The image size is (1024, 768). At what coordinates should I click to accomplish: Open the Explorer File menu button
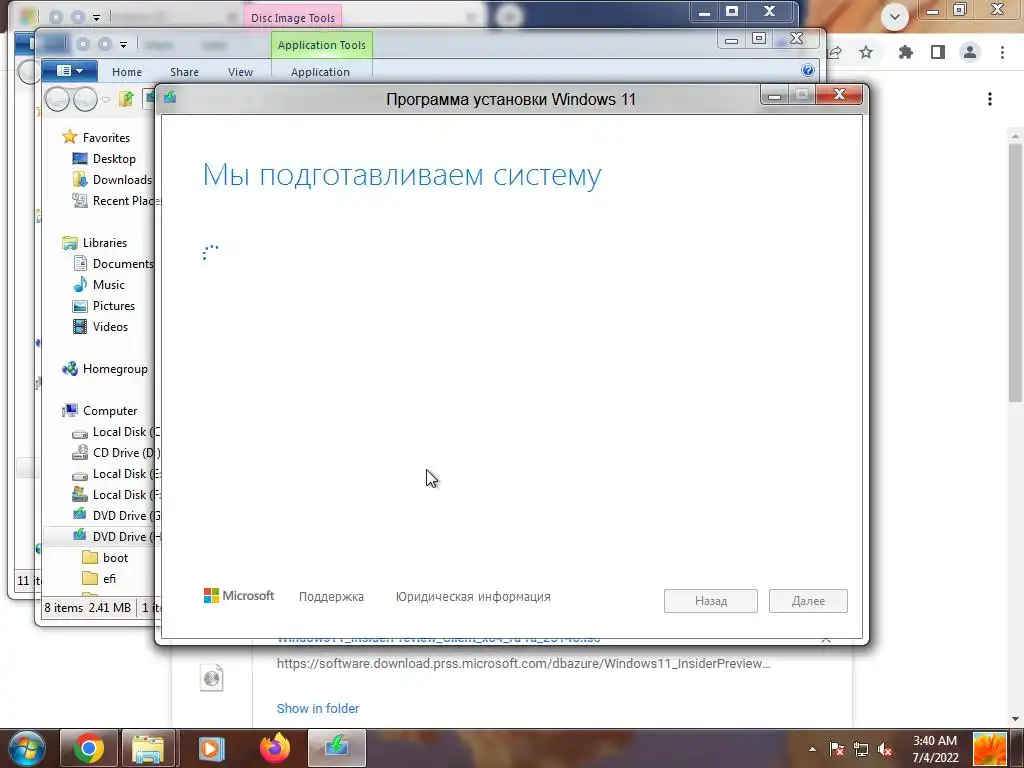point(70,71)
